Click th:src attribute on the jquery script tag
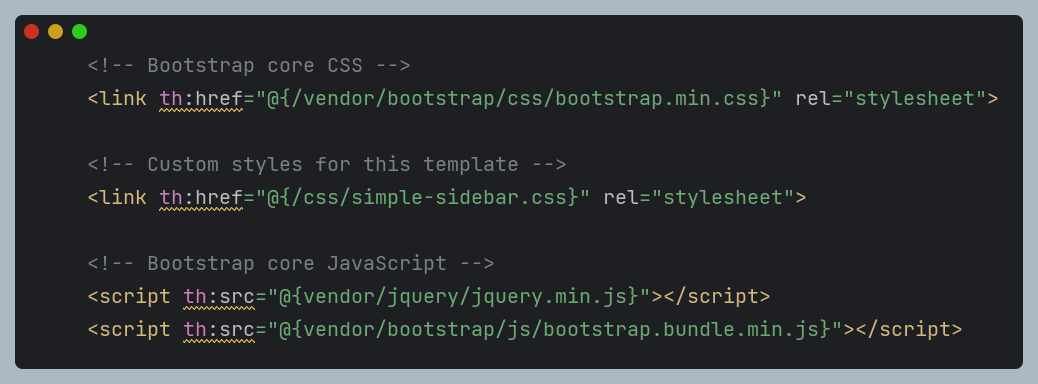The image size is (1038, 384). click(x=219, y=297)
